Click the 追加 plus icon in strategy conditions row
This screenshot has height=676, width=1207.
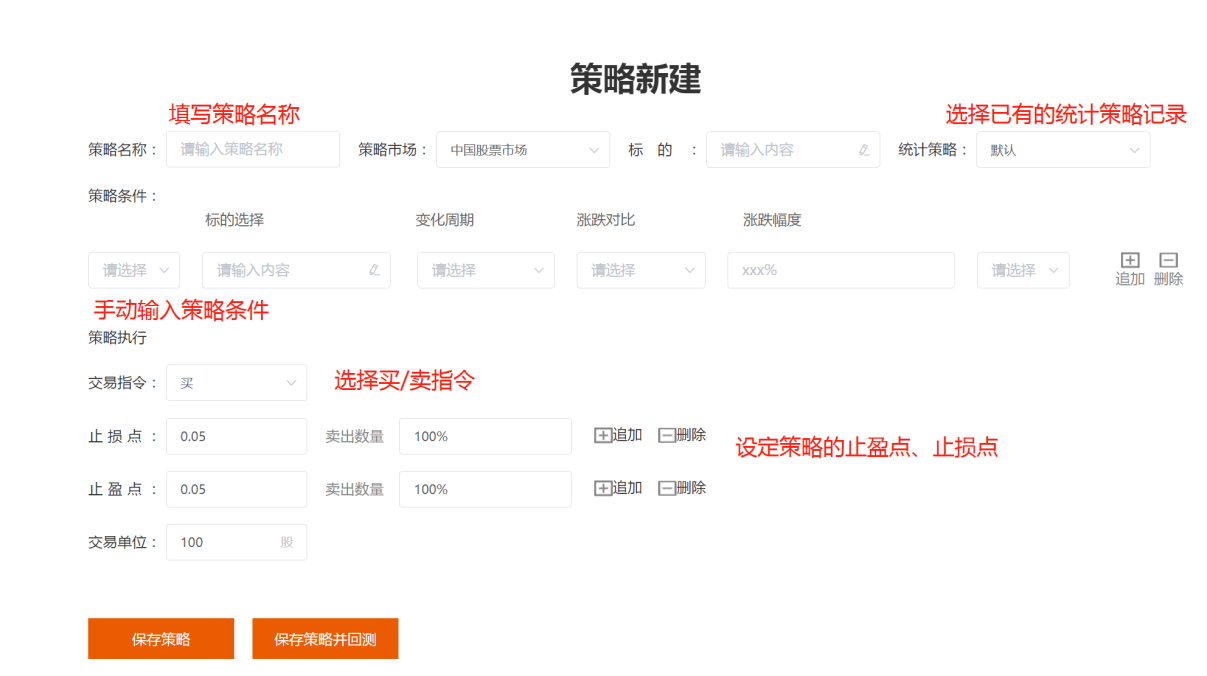(1130, 261)
